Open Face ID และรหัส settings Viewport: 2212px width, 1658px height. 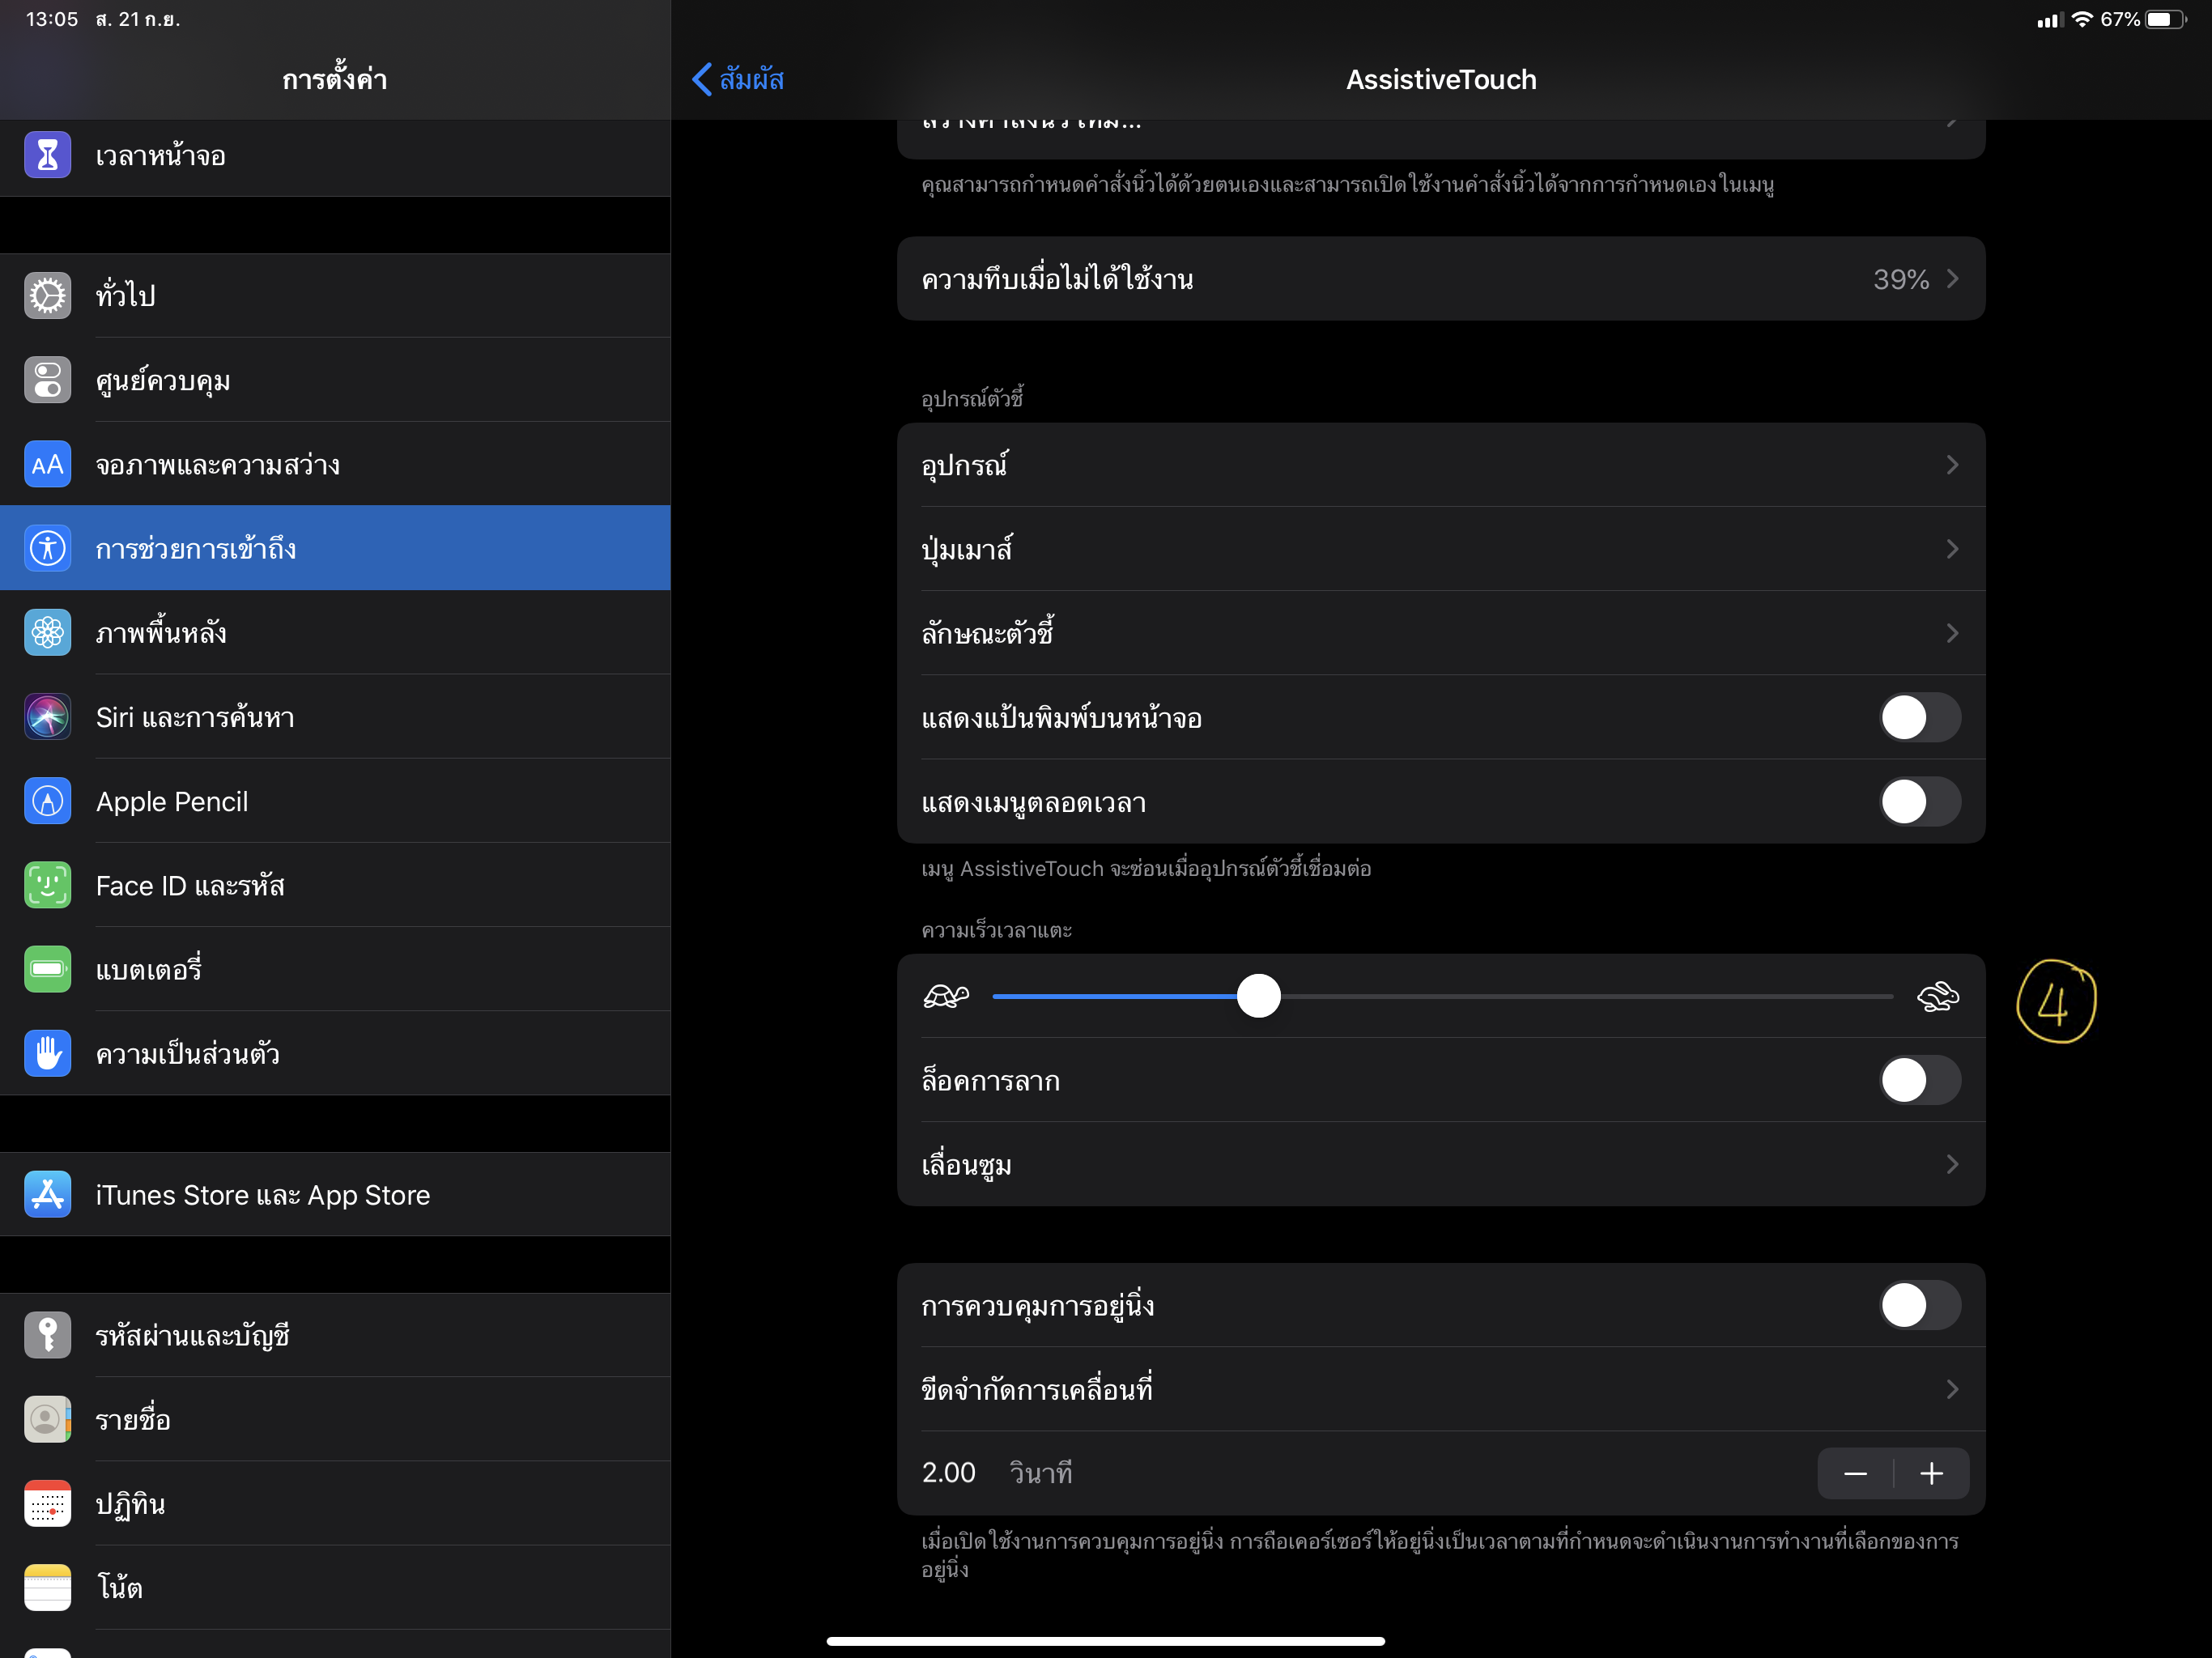point(335,885)
